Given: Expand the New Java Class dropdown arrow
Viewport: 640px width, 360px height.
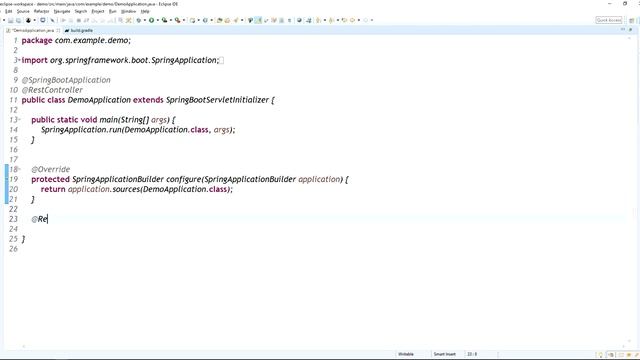Looking at the screenshot, I should tap(211, 20).
